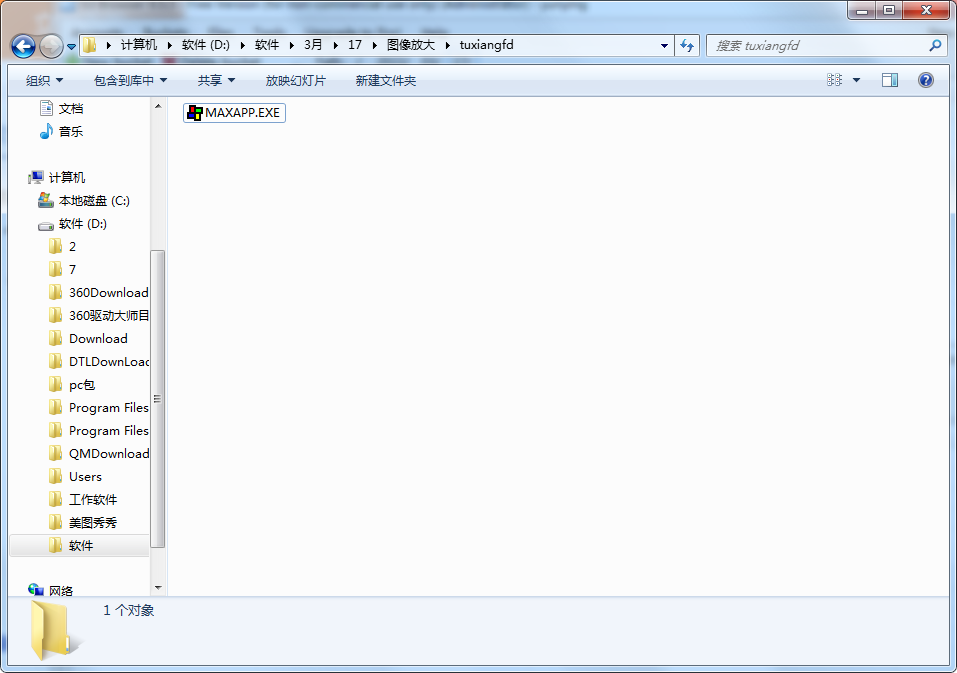Click 软件 (D:) in the address path
The width and height of the screenshot is (957, 673).
pyautogui.click(x=206, y=45)
